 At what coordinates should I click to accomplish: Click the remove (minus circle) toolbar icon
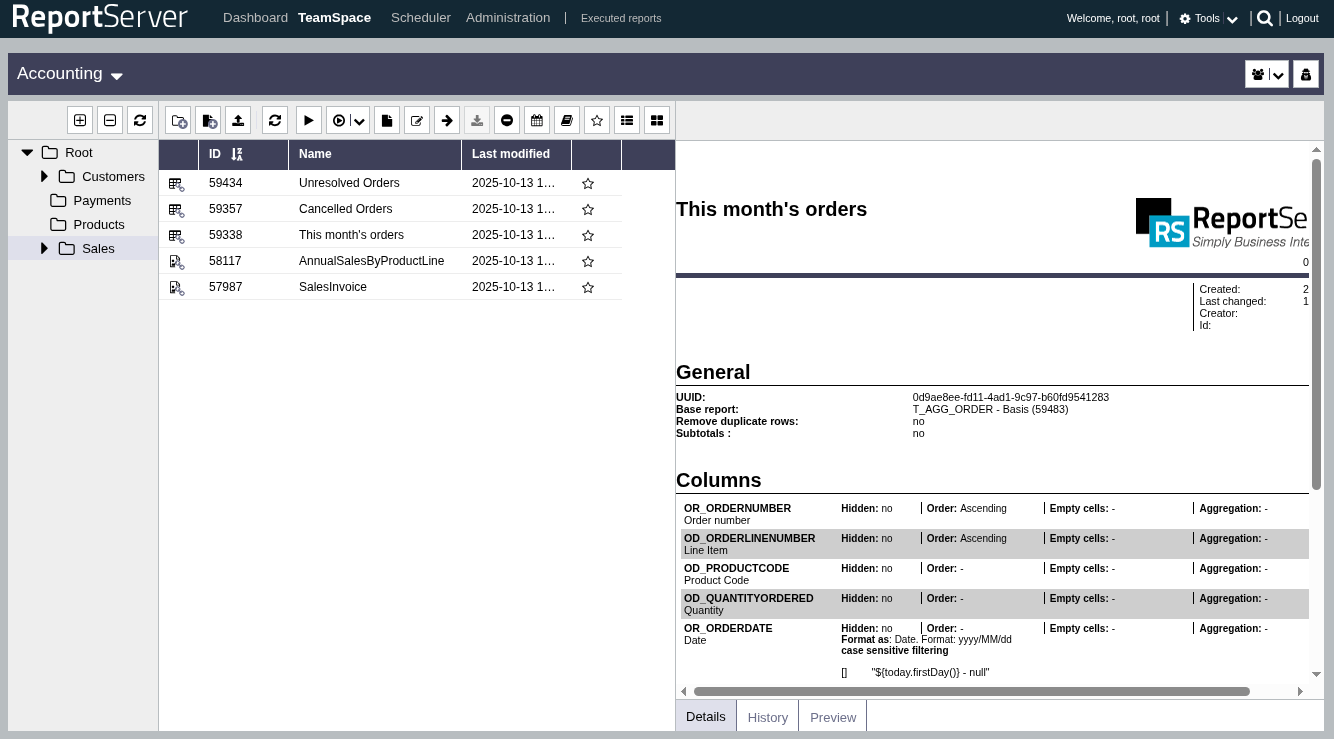click(x=507, y=120)
